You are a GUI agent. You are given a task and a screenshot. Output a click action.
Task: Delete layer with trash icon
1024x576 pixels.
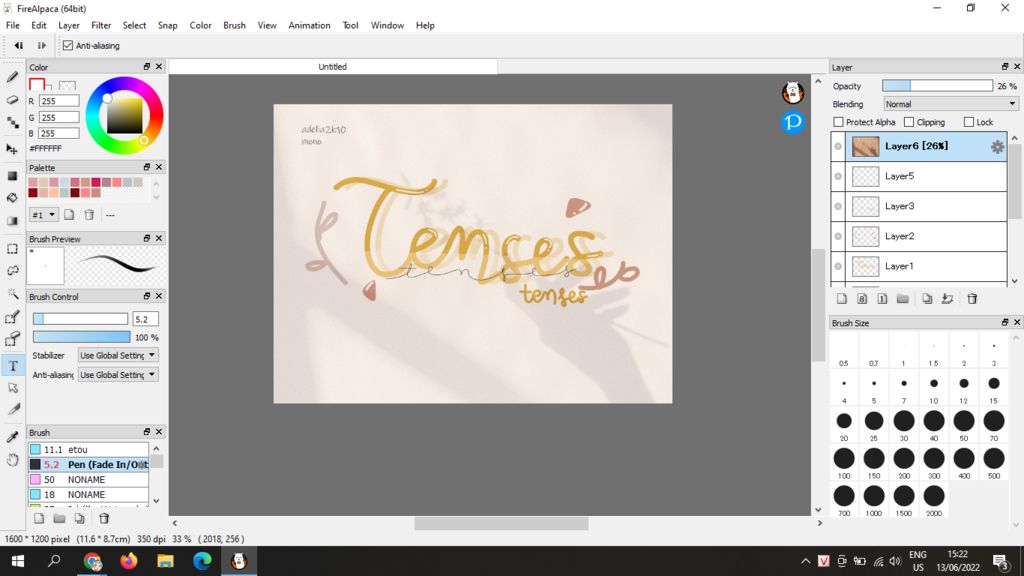pos(972,299)
